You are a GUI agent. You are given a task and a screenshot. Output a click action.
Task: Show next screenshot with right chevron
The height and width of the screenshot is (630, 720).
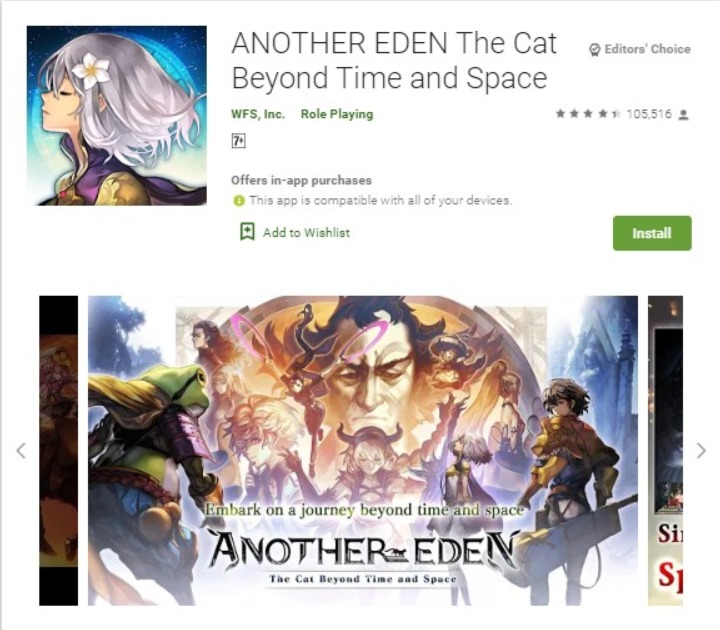pos(701,450)
